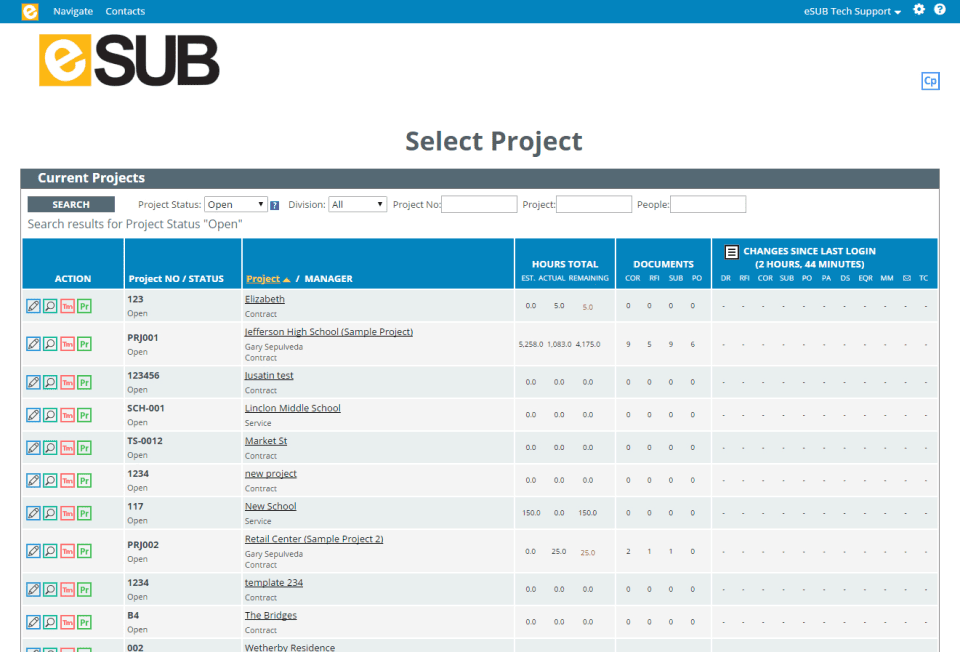Click the Project NO / STATUS column header
The height and width of the screenshot is (652, 960).
[176, 279]
